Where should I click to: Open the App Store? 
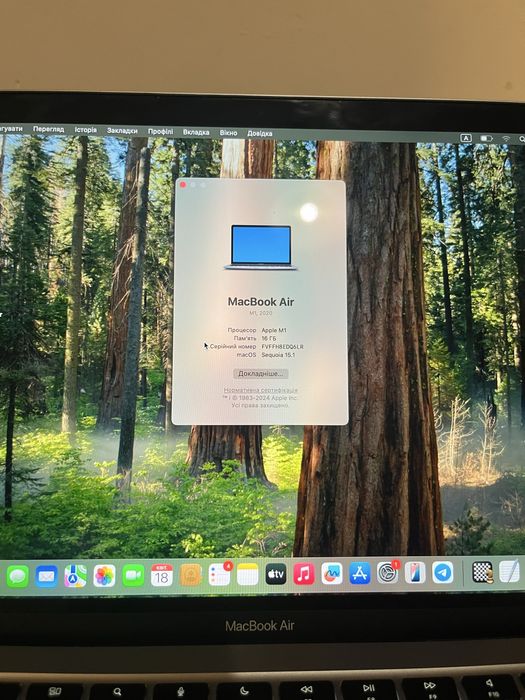[x=360, y=573]
